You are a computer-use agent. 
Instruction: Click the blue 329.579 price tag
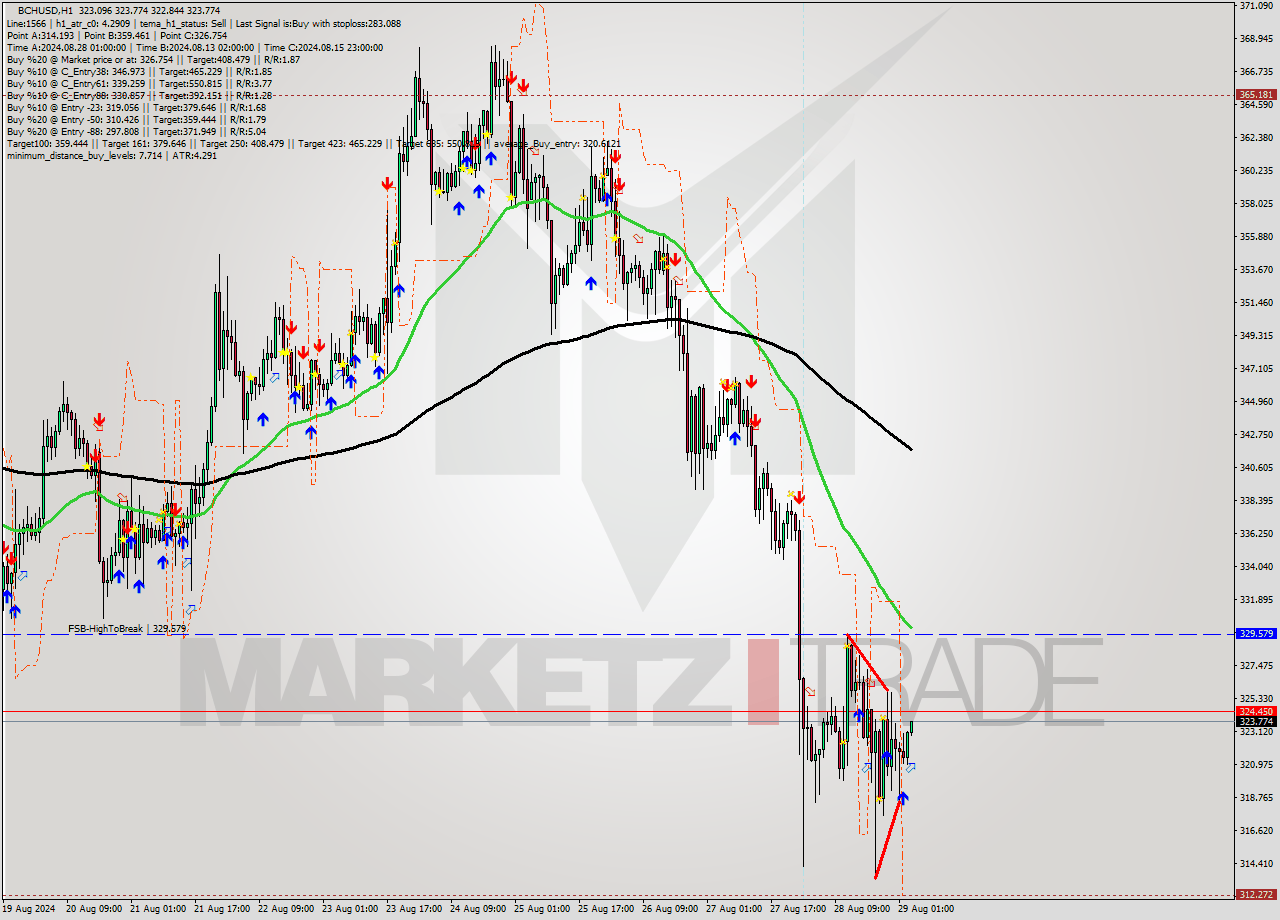point(1254,634)
